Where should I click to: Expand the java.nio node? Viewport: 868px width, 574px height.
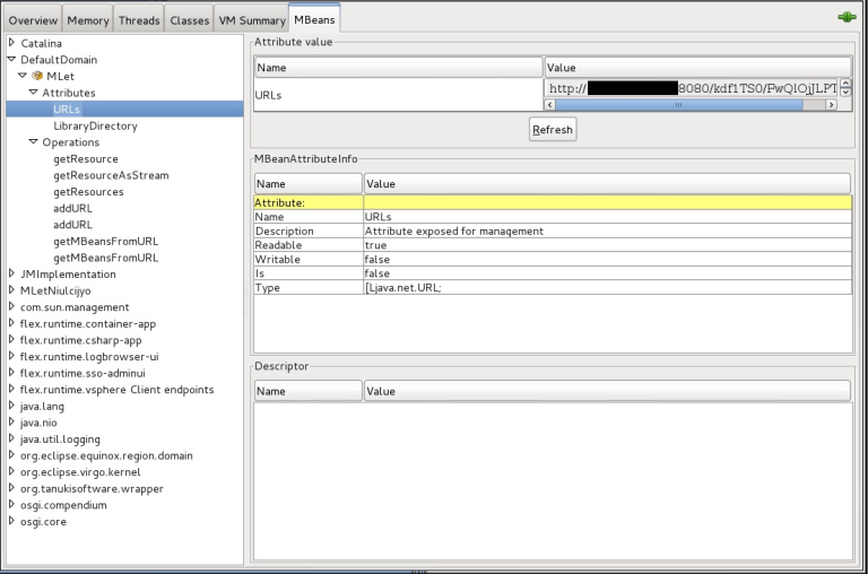12,422
